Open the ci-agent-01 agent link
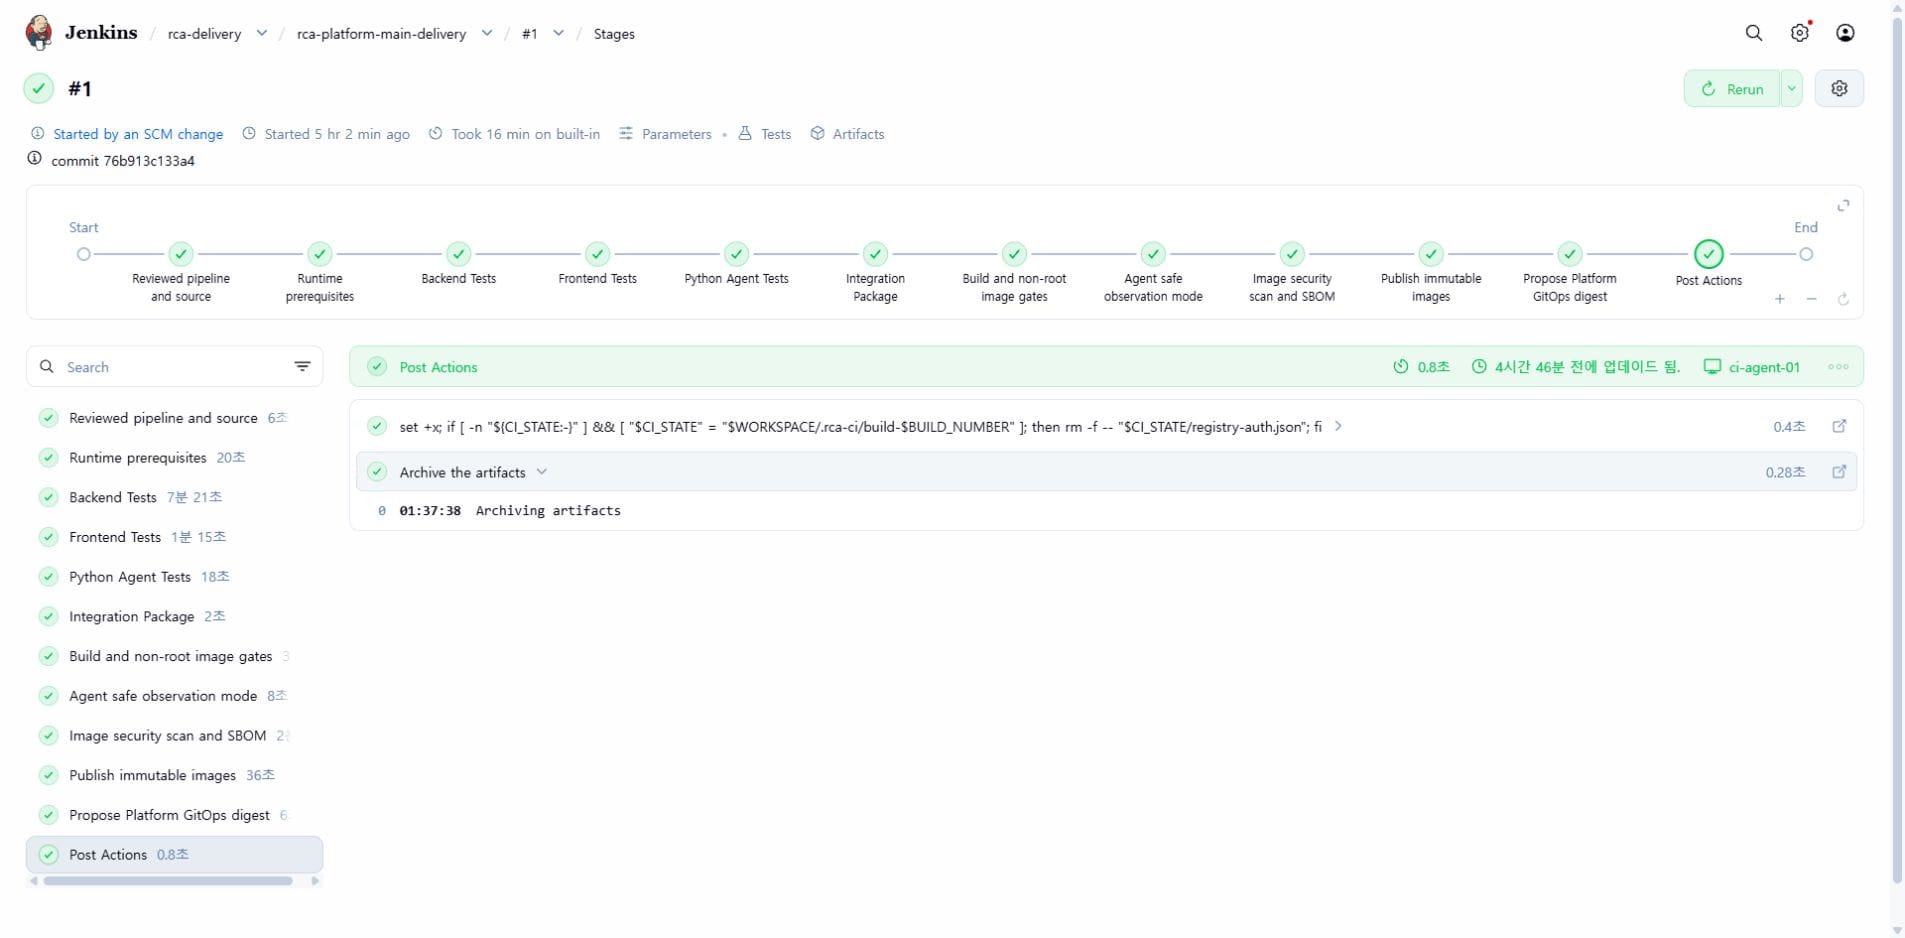Image resolution: width=1905 pixels, height=938 pixels. coord(1752,367)
